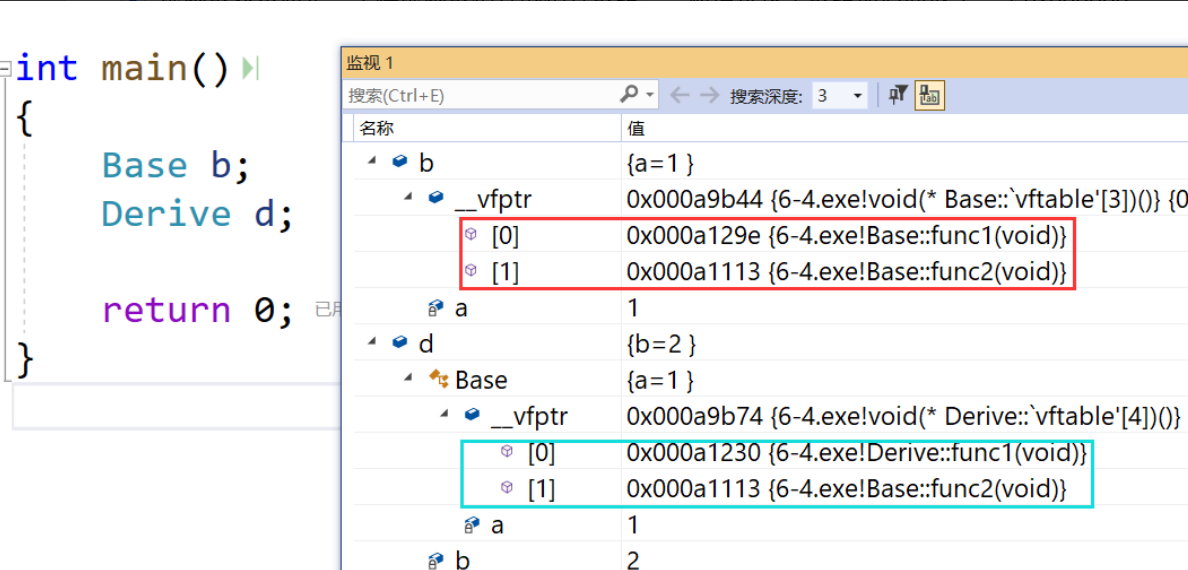Collapse the d variable tree node

tap(372, 343)
